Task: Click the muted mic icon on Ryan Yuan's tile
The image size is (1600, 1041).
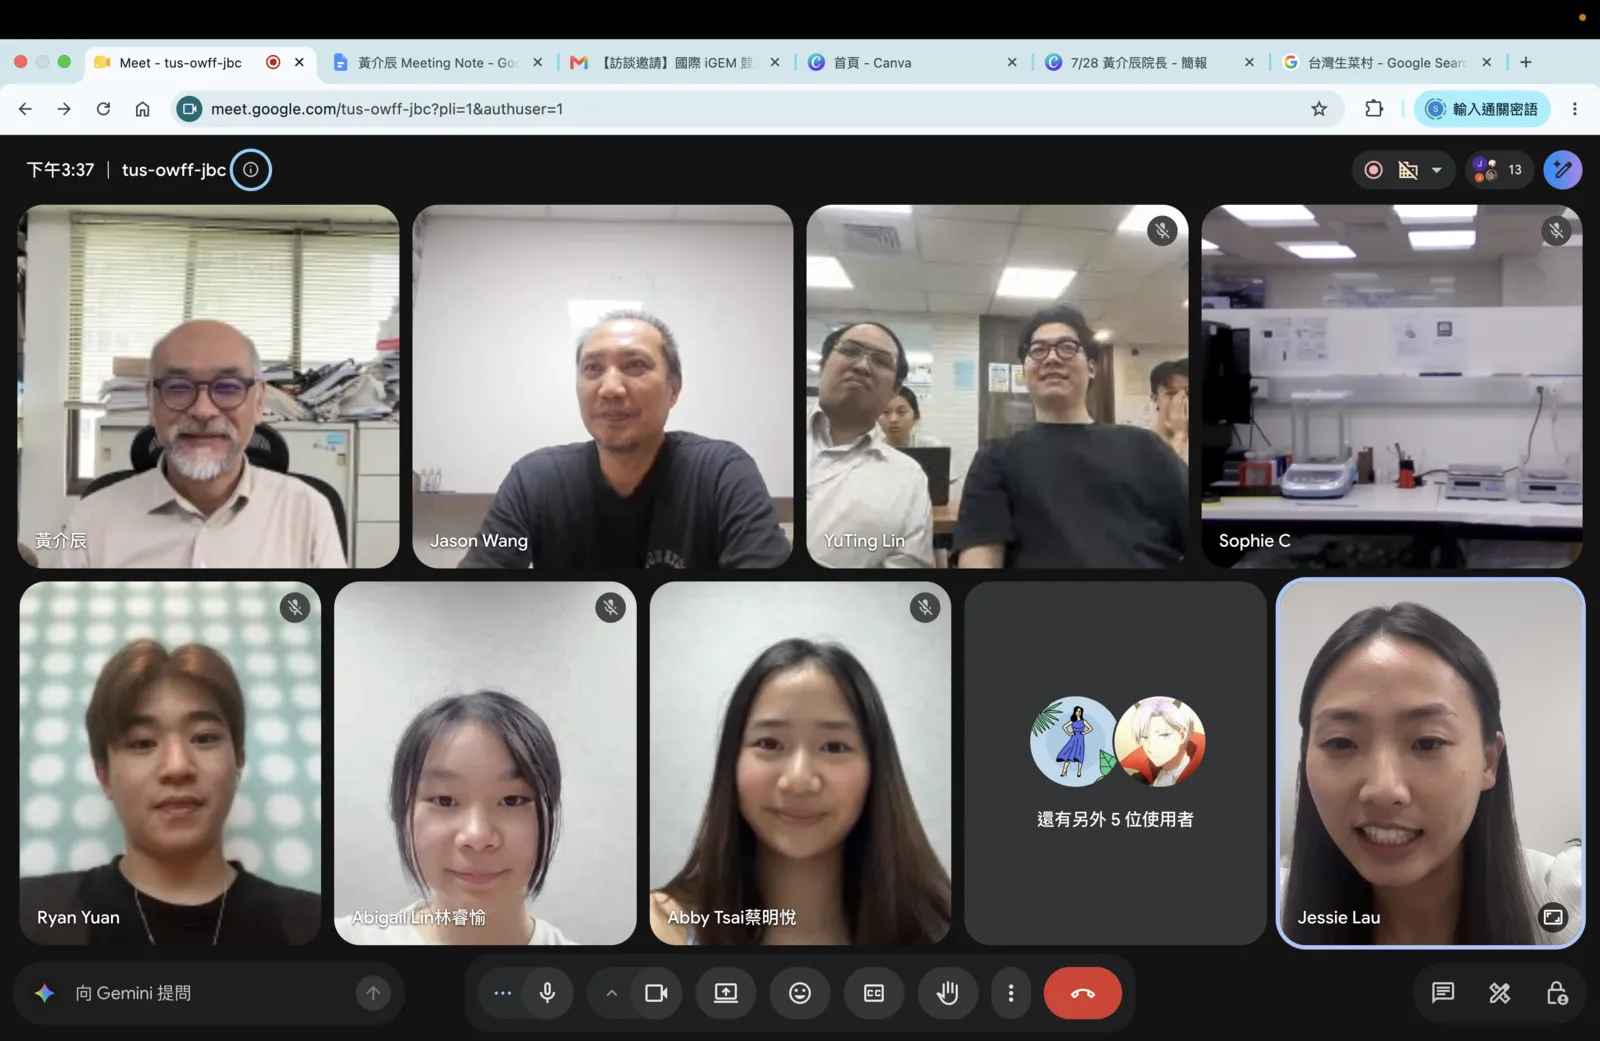Action: (295, 607)
